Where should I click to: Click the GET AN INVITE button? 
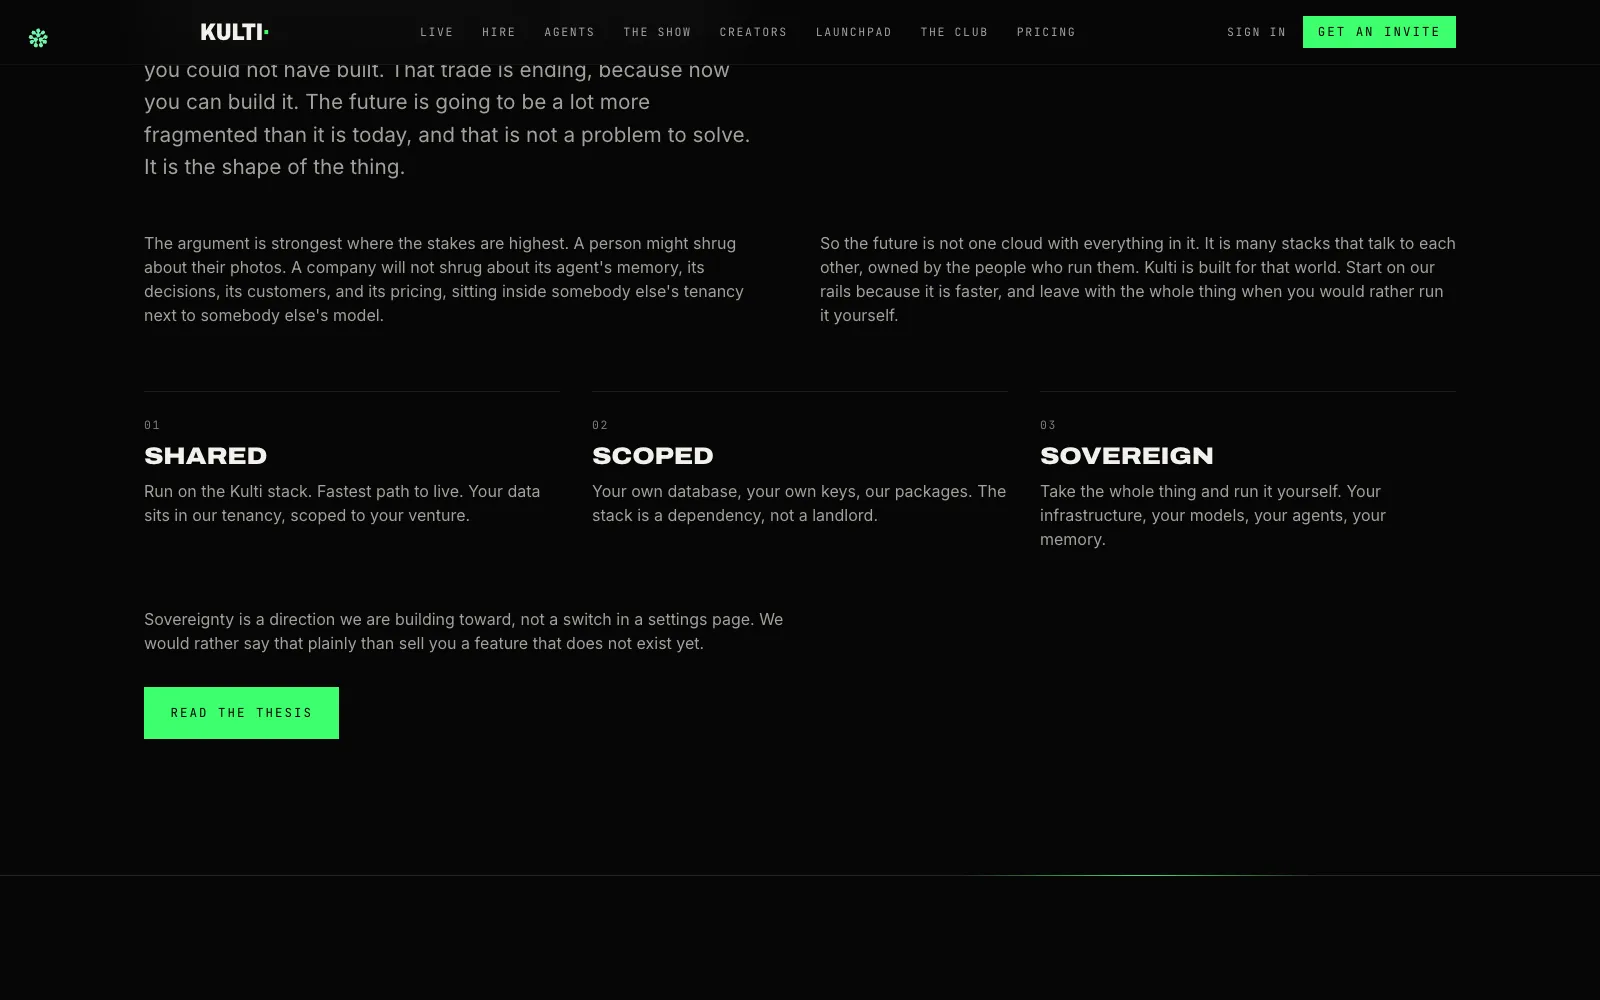(x=1379, y=32)
